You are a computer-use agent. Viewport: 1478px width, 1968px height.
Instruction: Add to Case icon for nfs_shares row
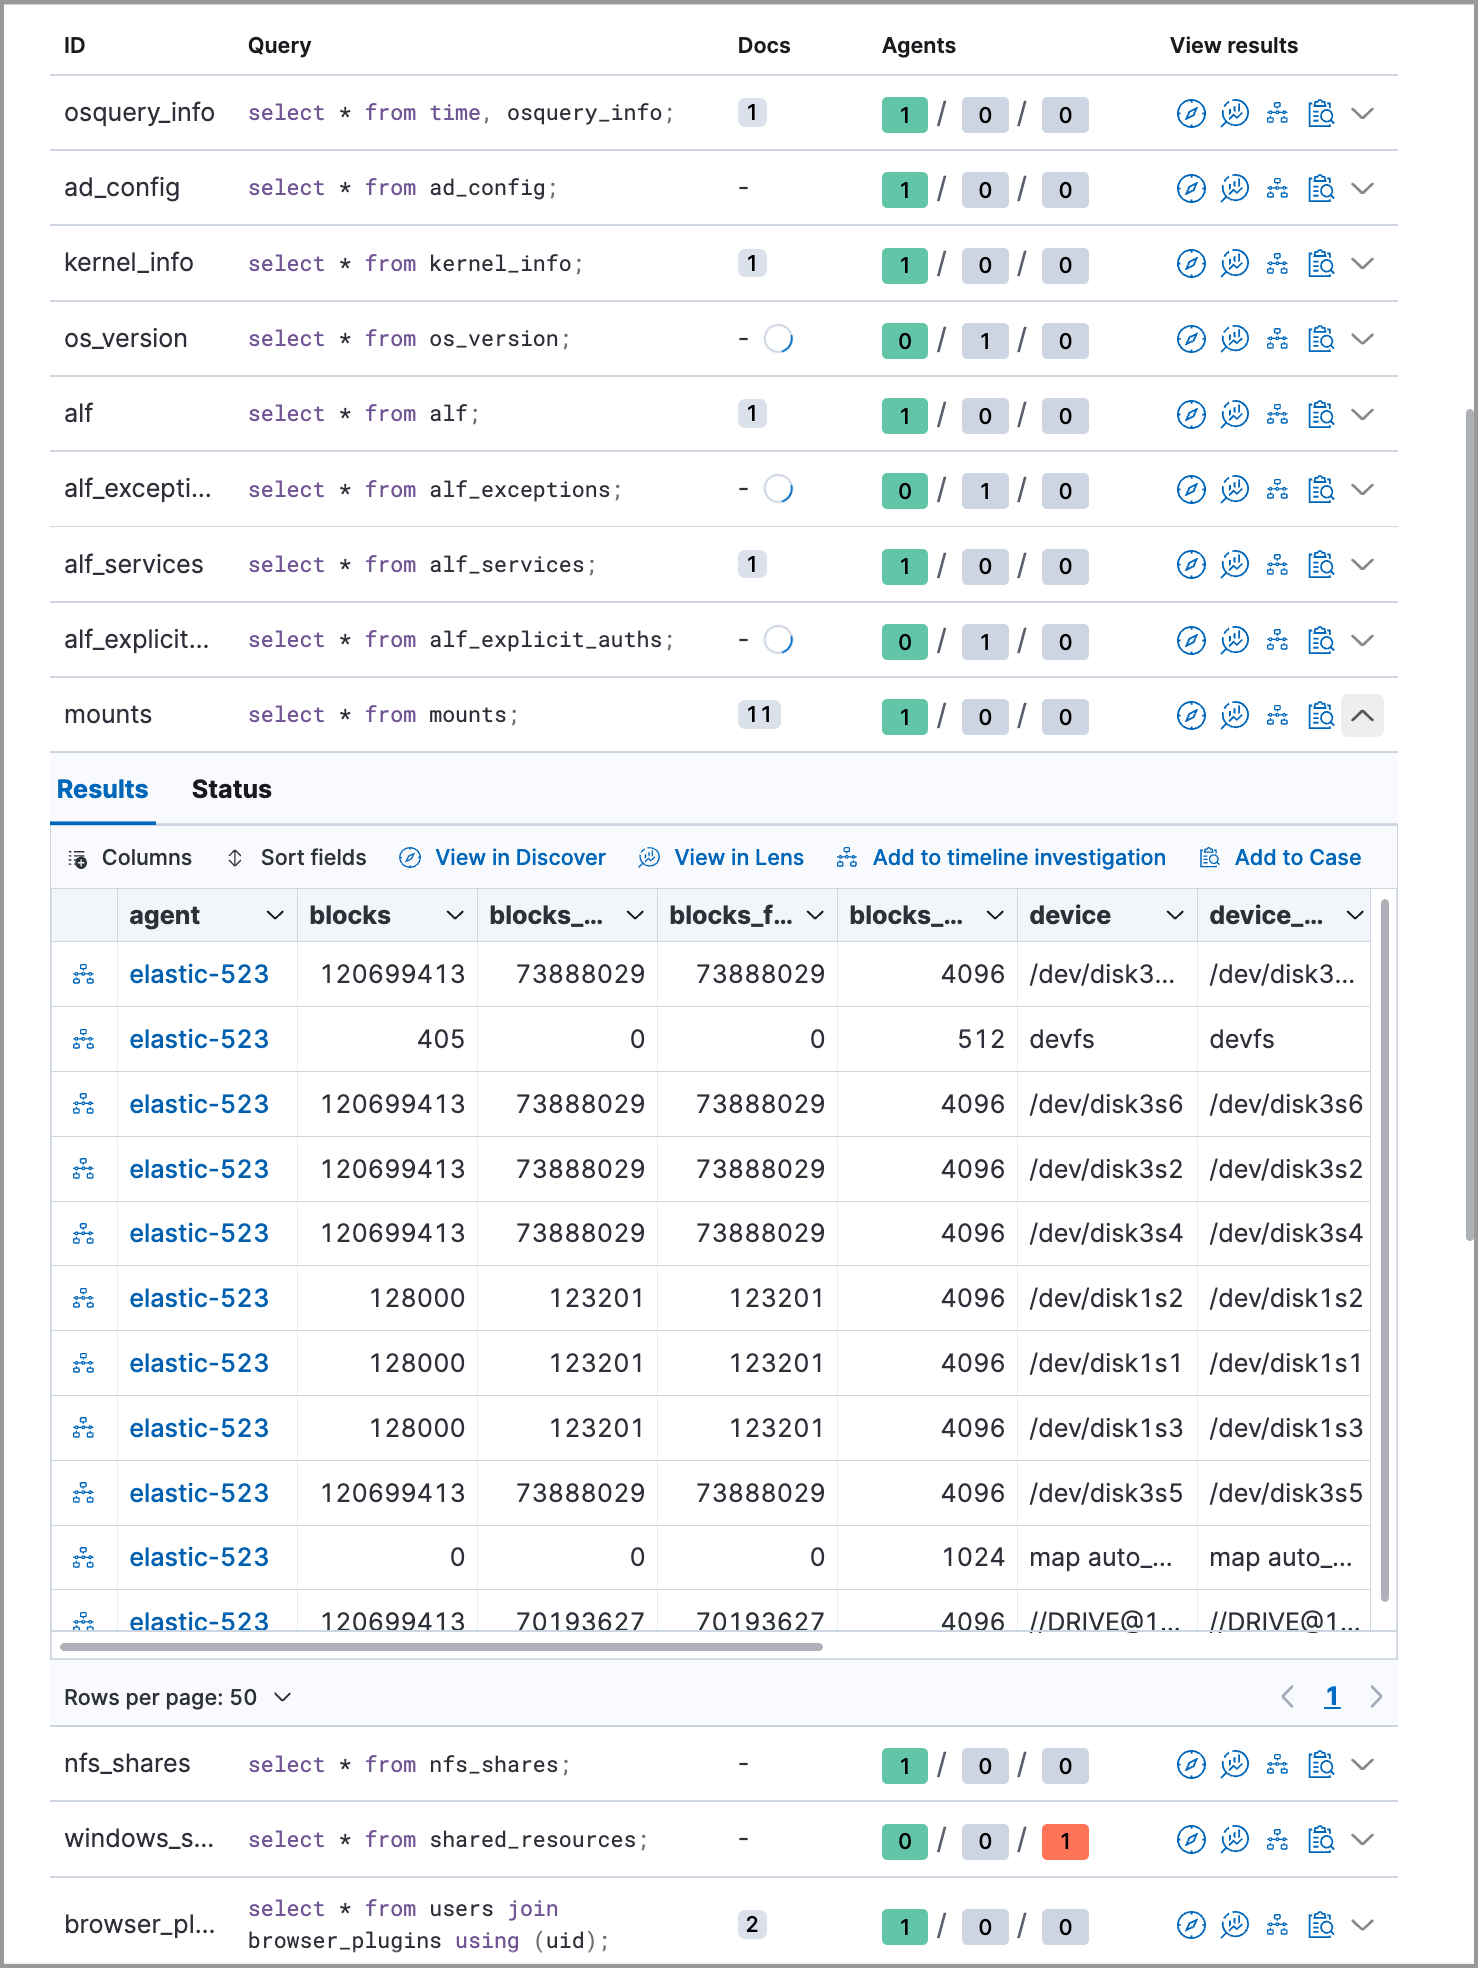click(1321, 1765)
